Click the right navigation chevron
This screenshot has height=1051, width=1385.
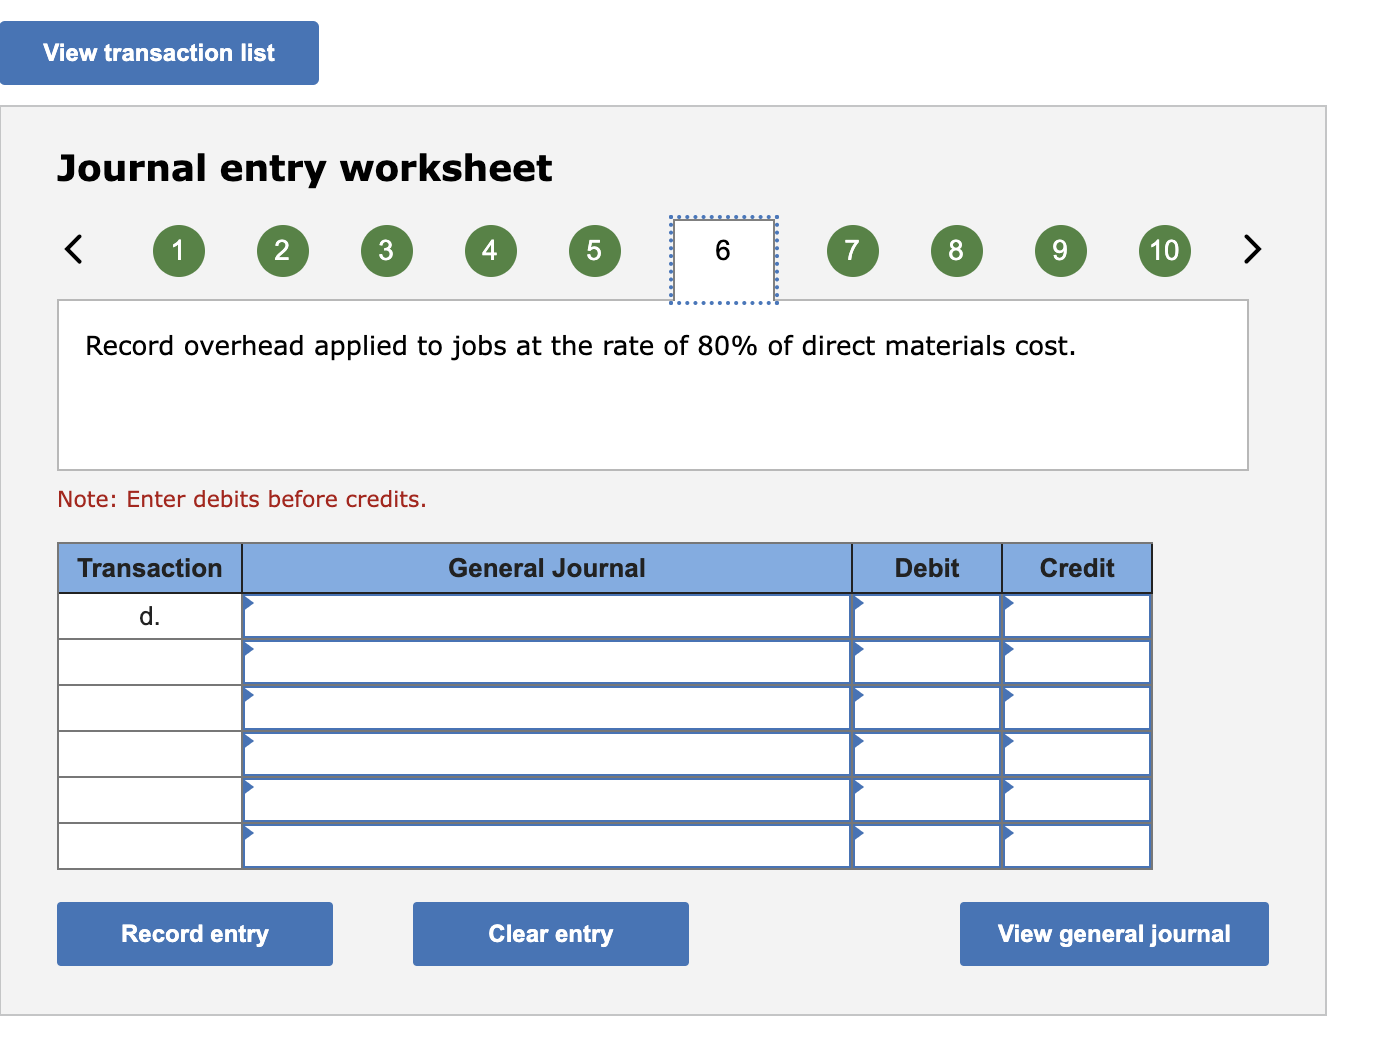pos(1251,249)
